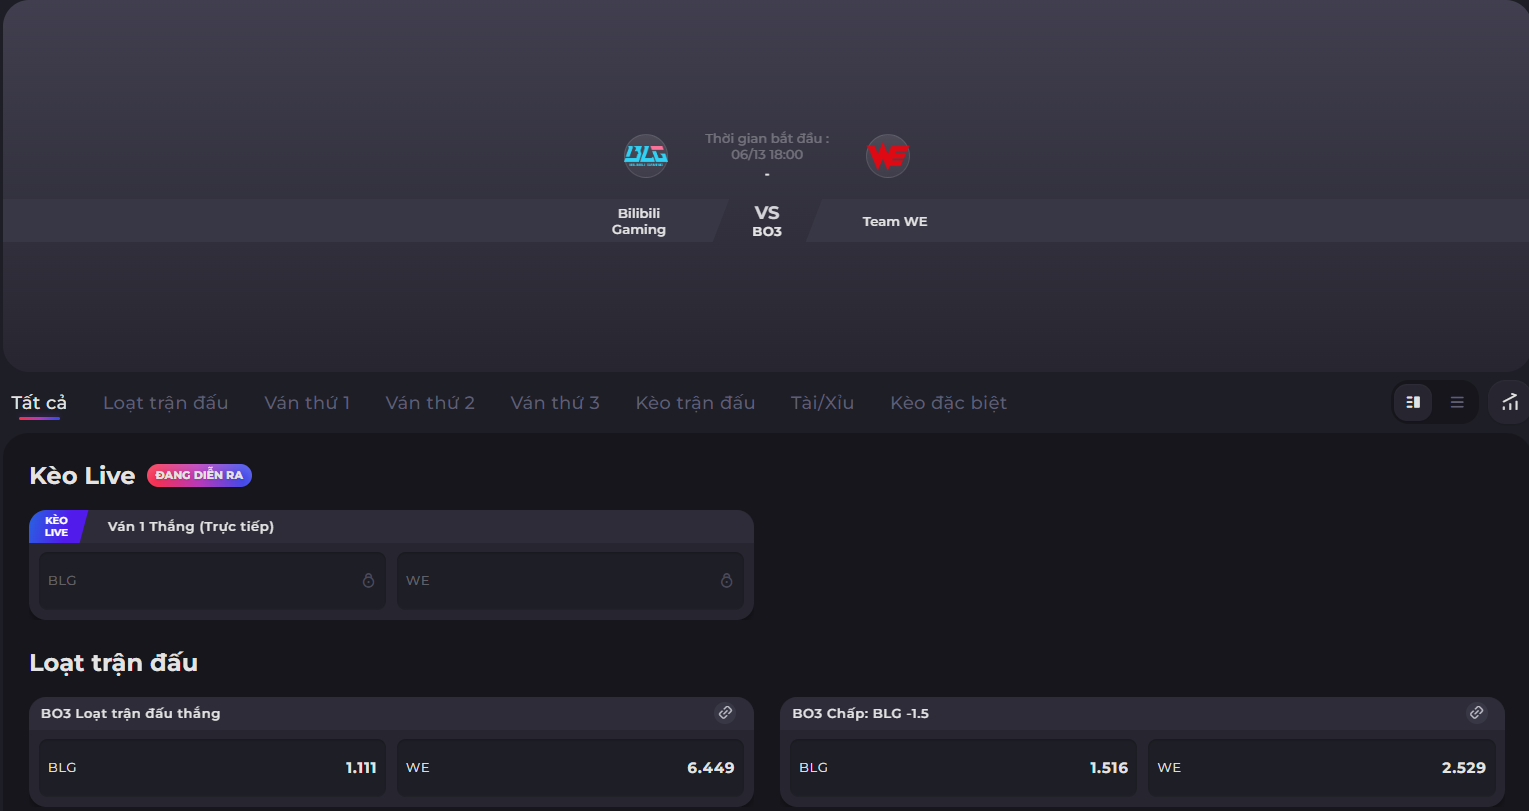Bet on BLG at odds 1.111
Viewport: 1529px width, 811px height.
pos(212,768)
